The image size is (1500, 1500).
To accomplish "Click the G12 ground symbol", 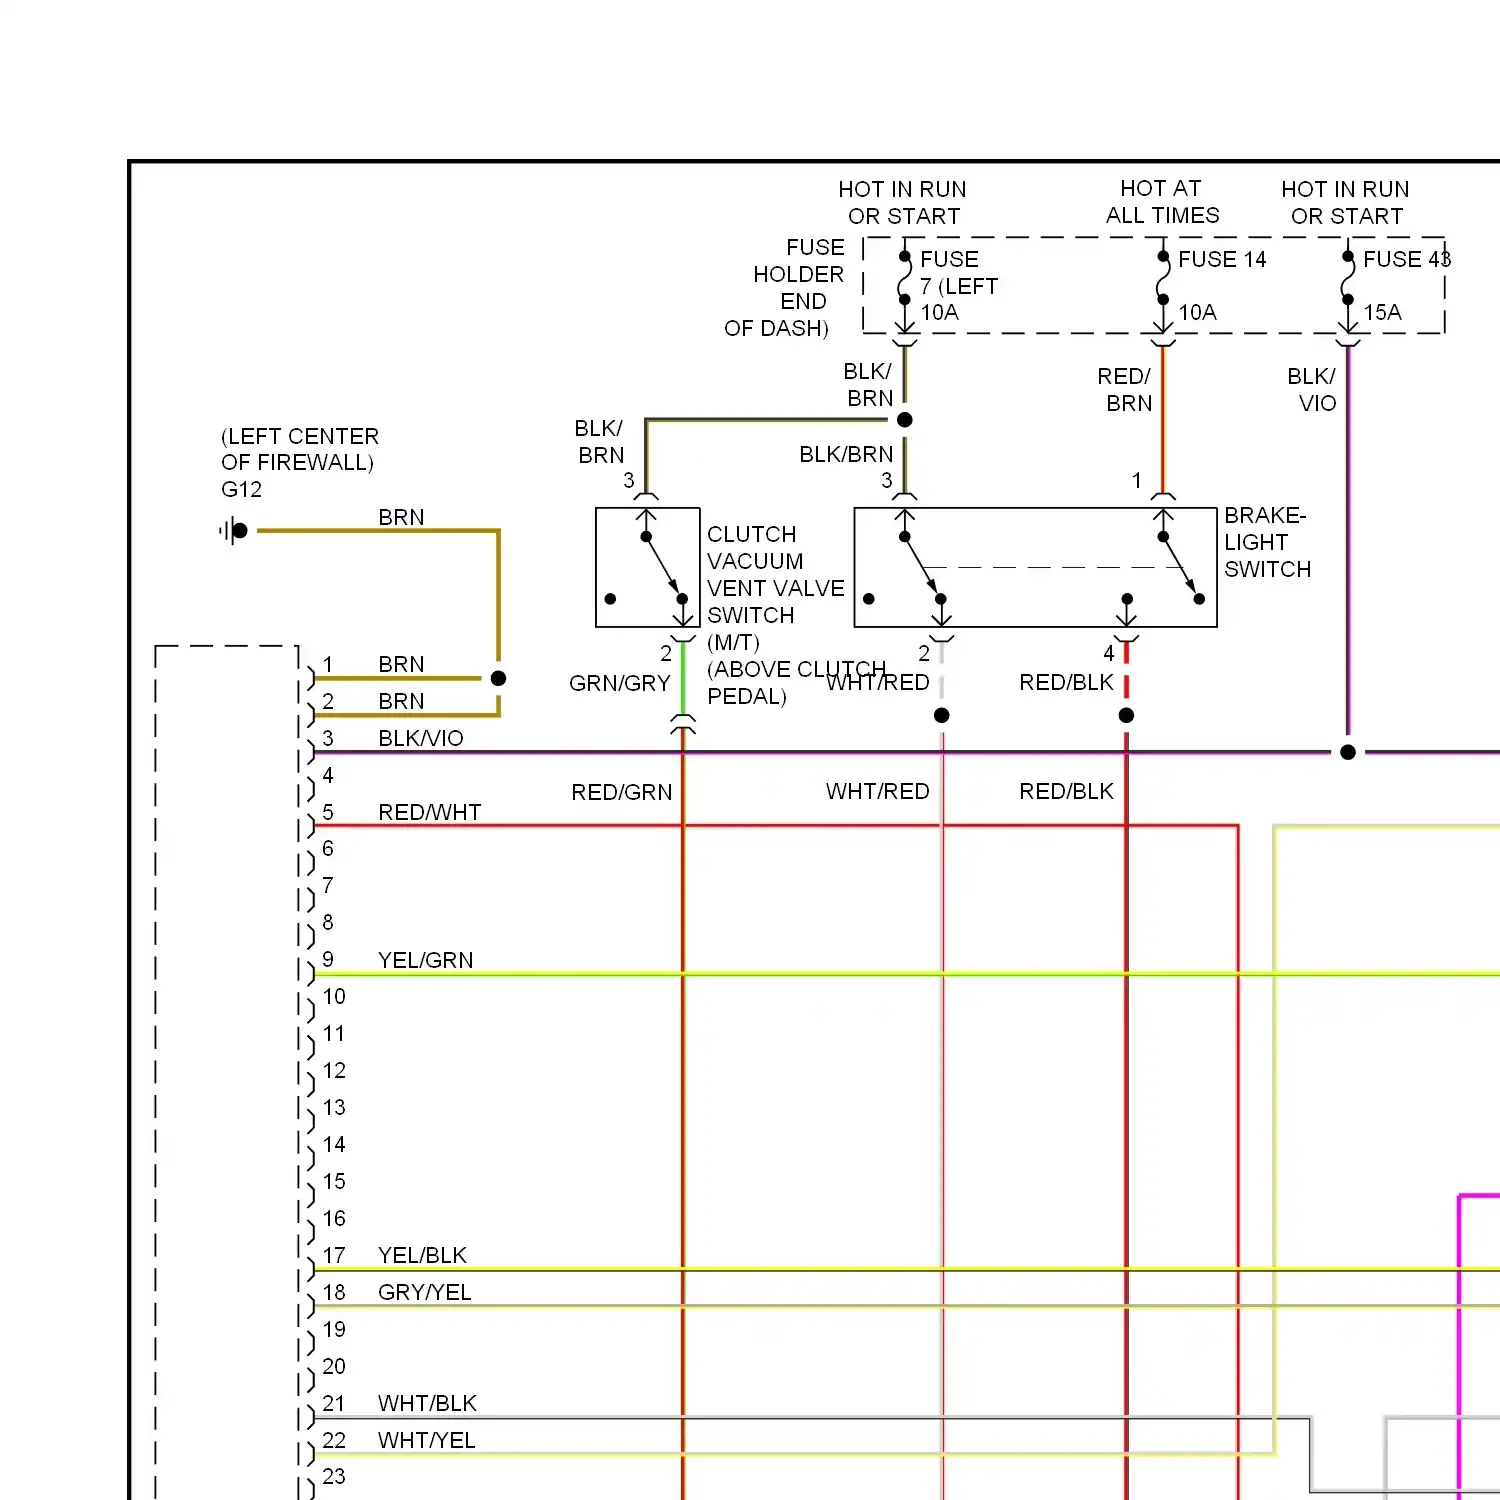I will [x=234, y=530].
